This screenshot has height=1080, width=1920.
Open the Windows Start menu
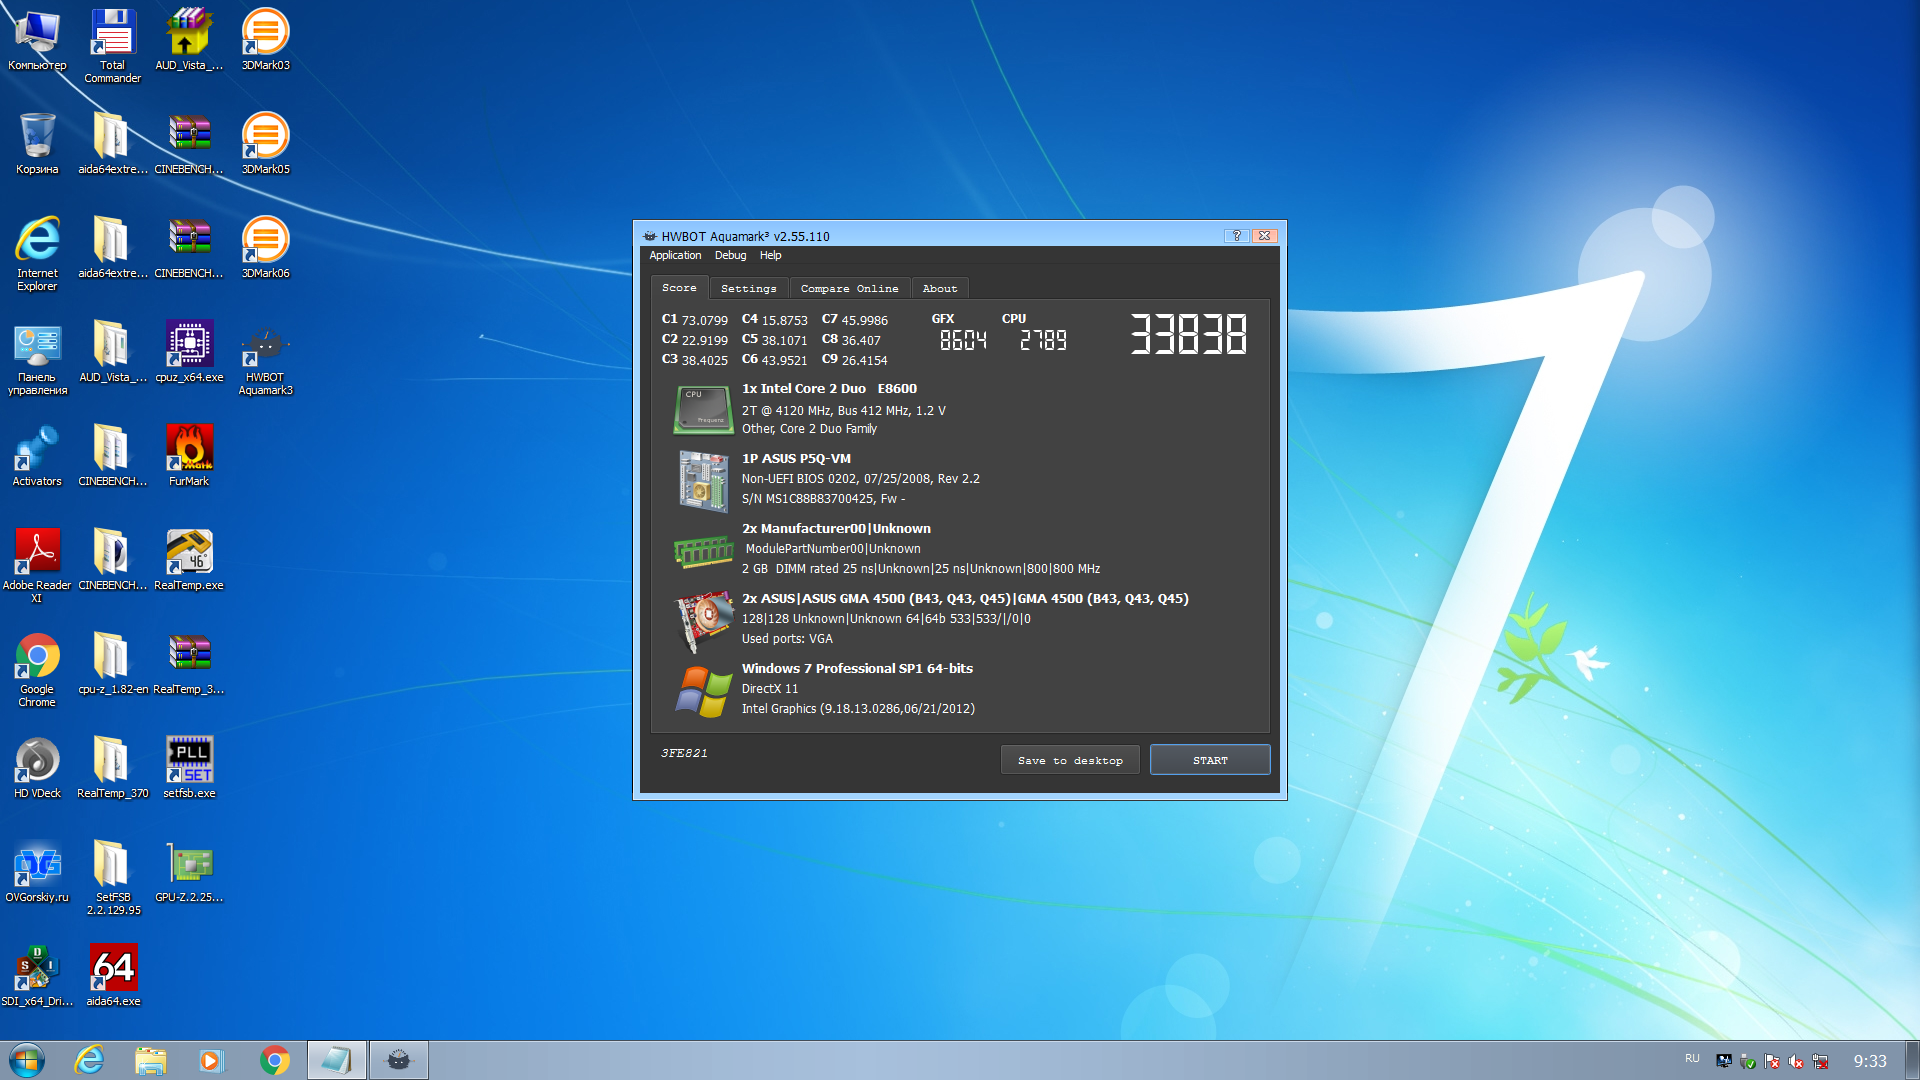[x=27, y=1060]
